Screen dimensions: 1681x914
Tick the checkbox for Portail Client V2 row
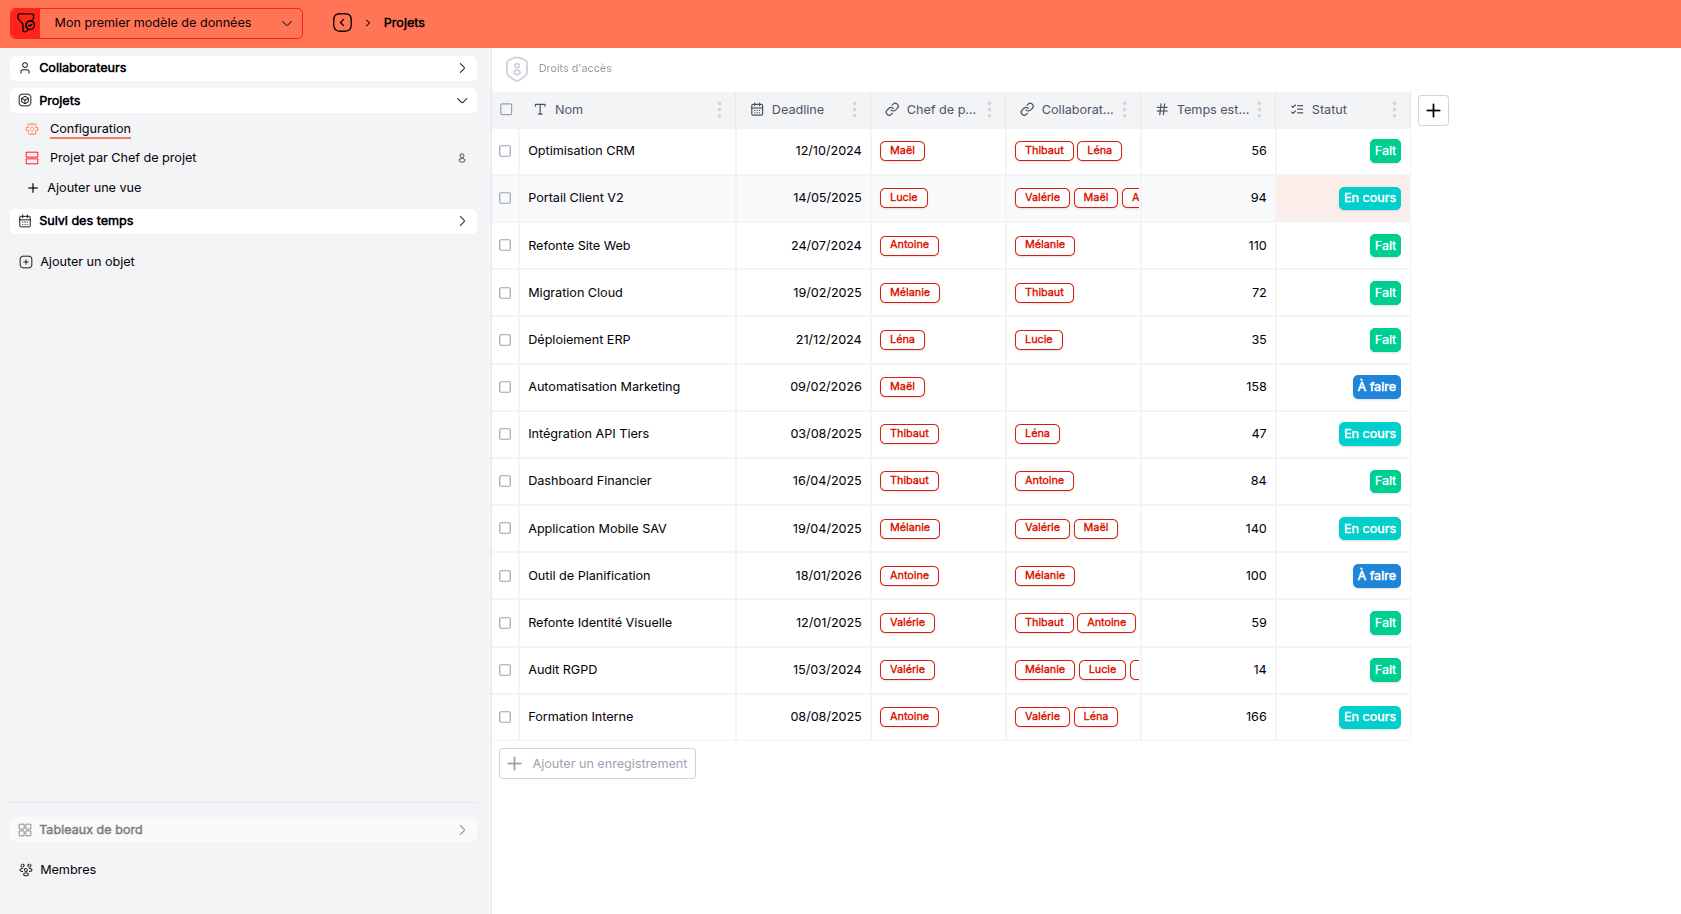505,198
